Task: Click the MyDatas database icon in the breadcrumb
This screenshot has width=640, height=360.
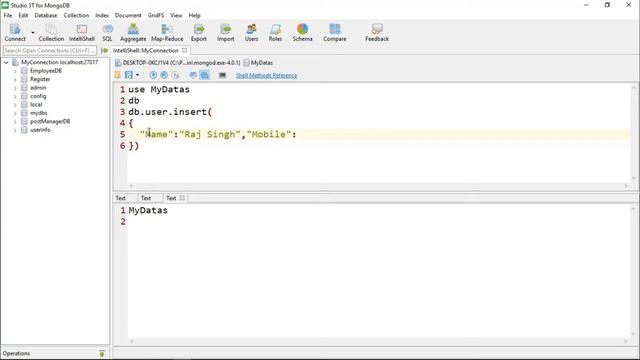Action: tap(246, 63)
